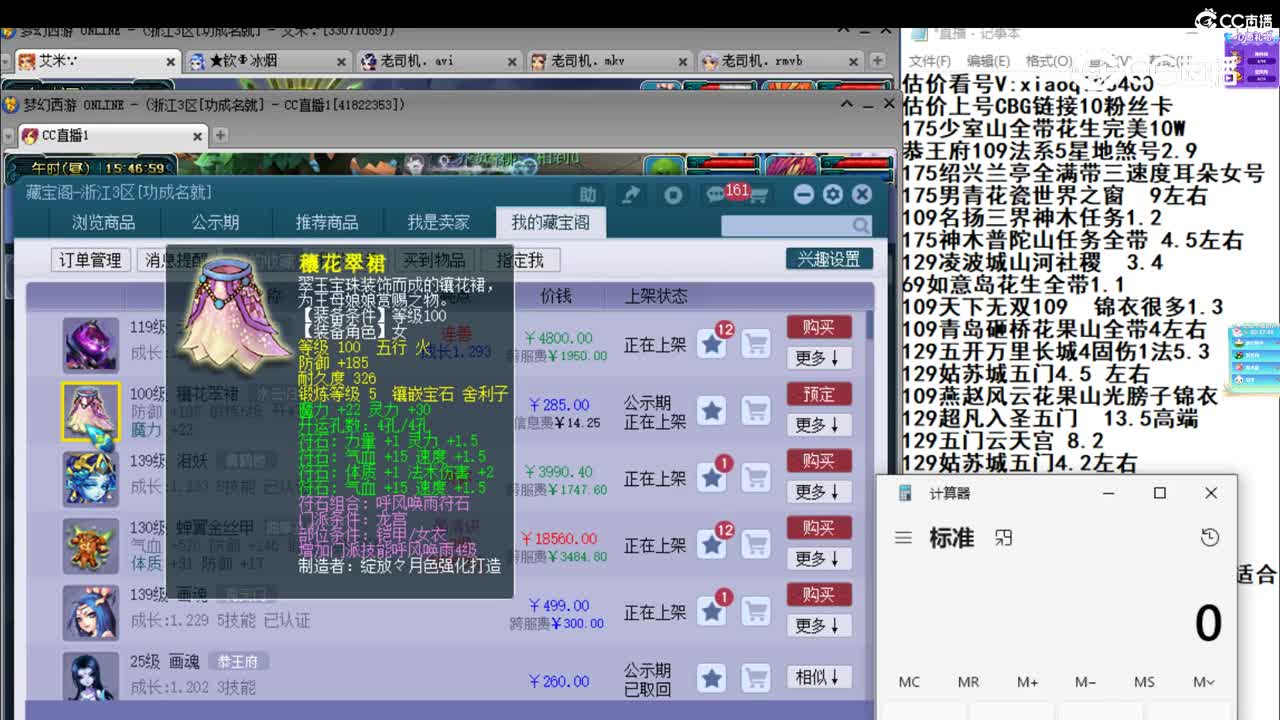Open tab list arrow left of CC直播1
The height and width of the screenshot is (720, 1280).
click(x=10, y=135)
